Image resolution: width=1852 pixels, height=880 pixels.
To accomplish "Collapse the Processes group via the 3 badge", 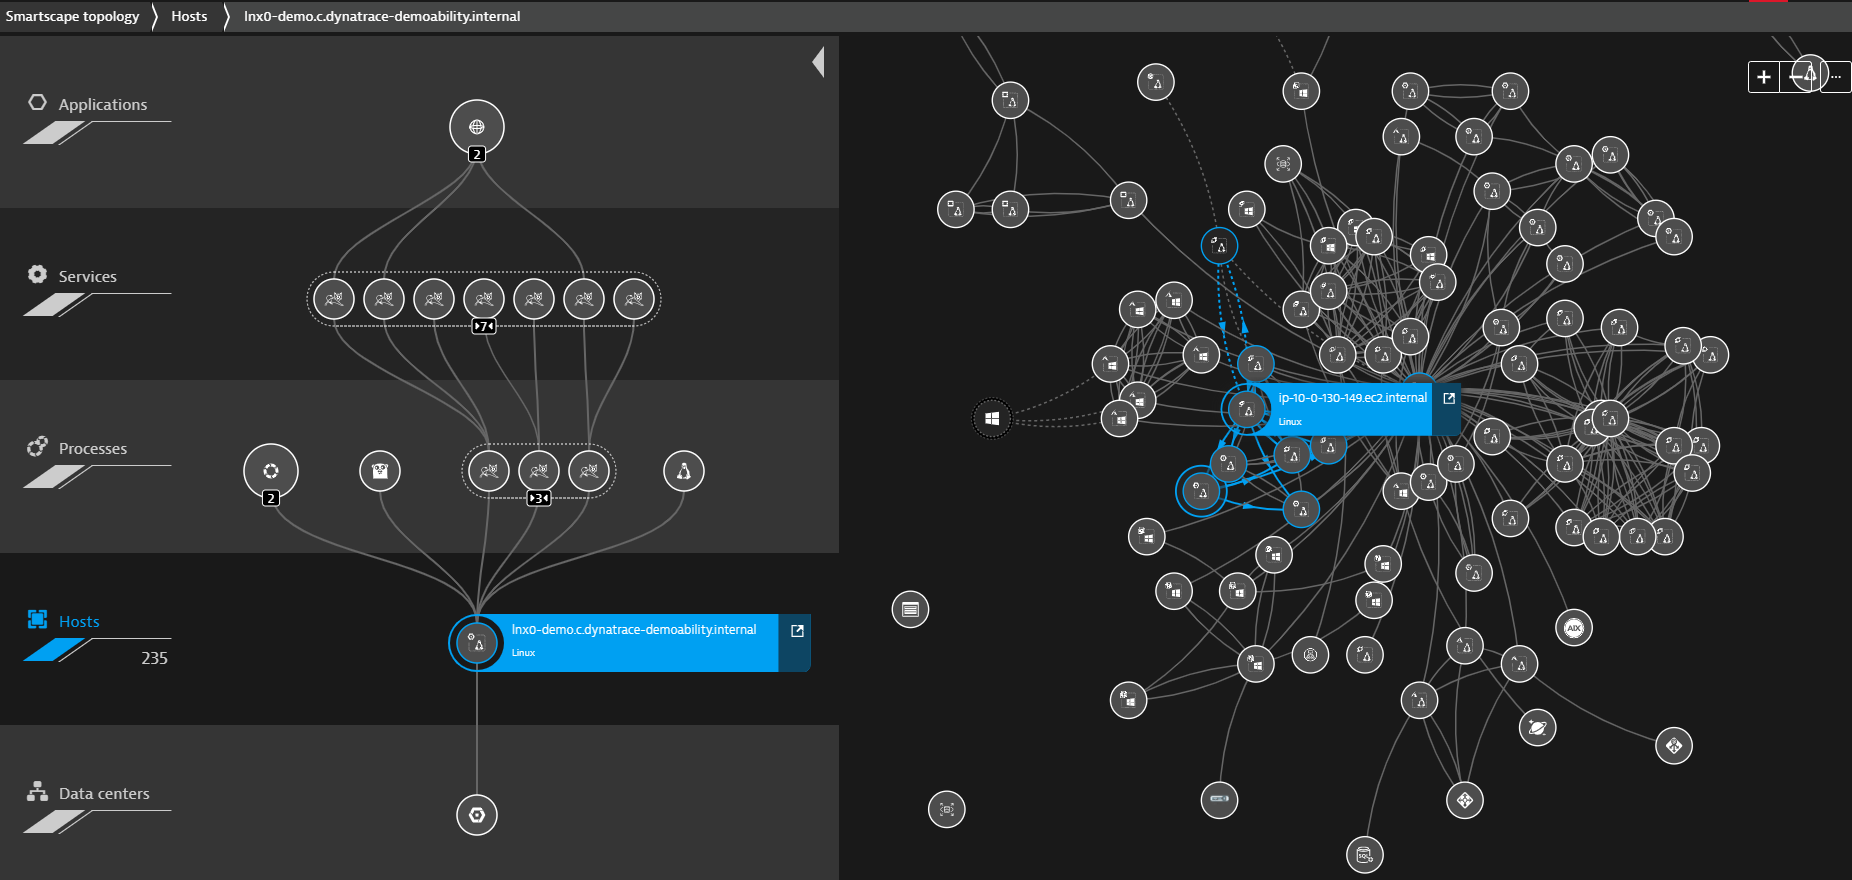I will (x=539, y=498).
